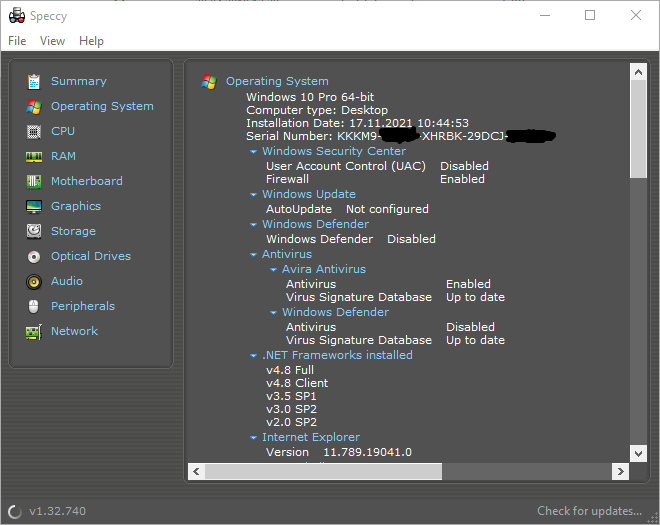Click the Operating System heading link

click(277, 81)
